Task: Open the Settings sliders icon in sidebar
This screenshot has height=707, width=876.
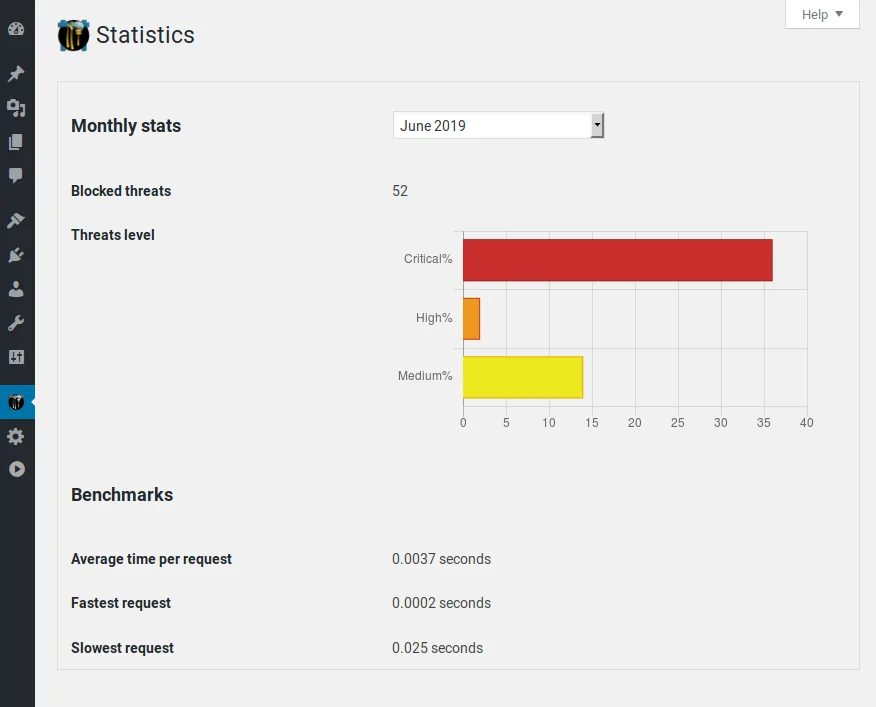Action: point(16,357)
